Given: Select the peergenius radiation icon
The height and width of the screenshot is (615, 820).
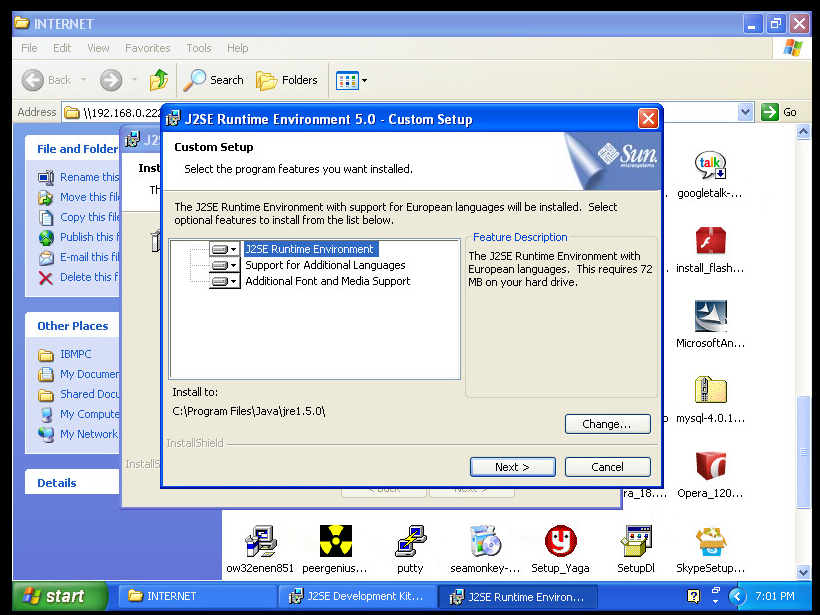Looking at the screenshot, I should point(336,541).
